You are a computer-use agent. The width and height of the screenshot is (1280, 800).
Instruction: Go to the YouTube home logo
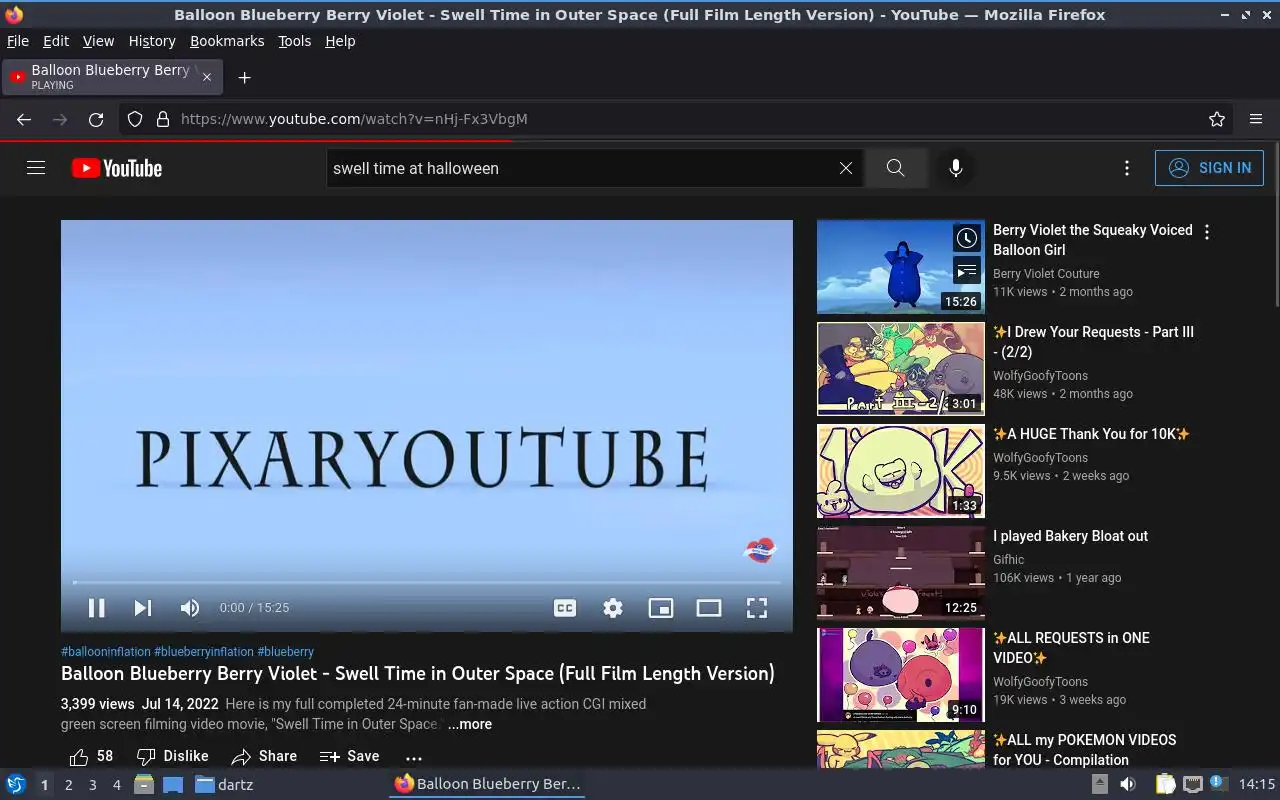point(117,168)
